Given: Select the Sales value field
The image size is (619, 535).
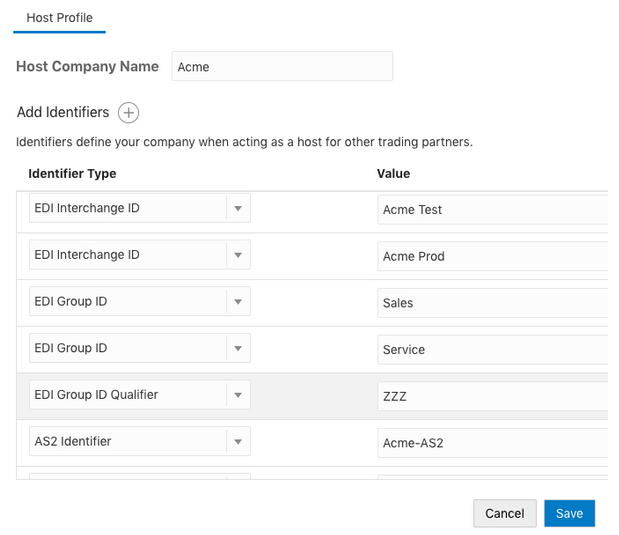Looking at the screenshot, I should [x=492, y=303].
